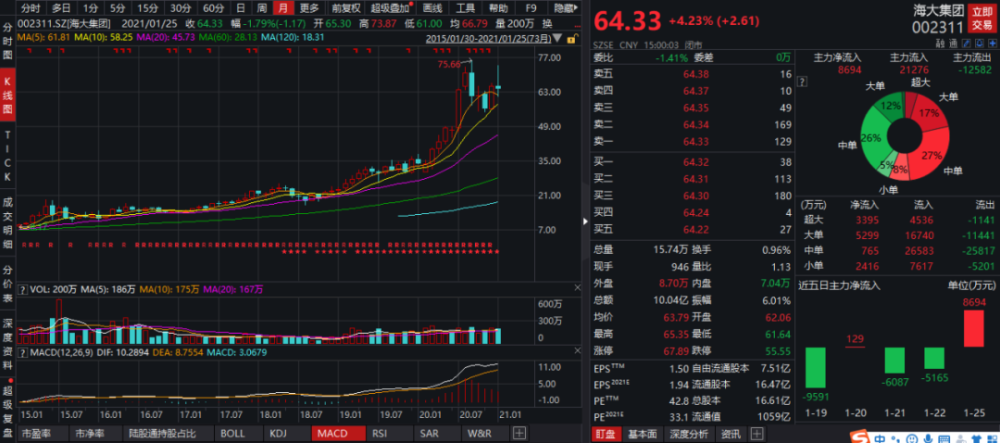Click the question mark help icon near pie chart
The height and width of the screenshot is (443, 1000).
pos(802,82)
